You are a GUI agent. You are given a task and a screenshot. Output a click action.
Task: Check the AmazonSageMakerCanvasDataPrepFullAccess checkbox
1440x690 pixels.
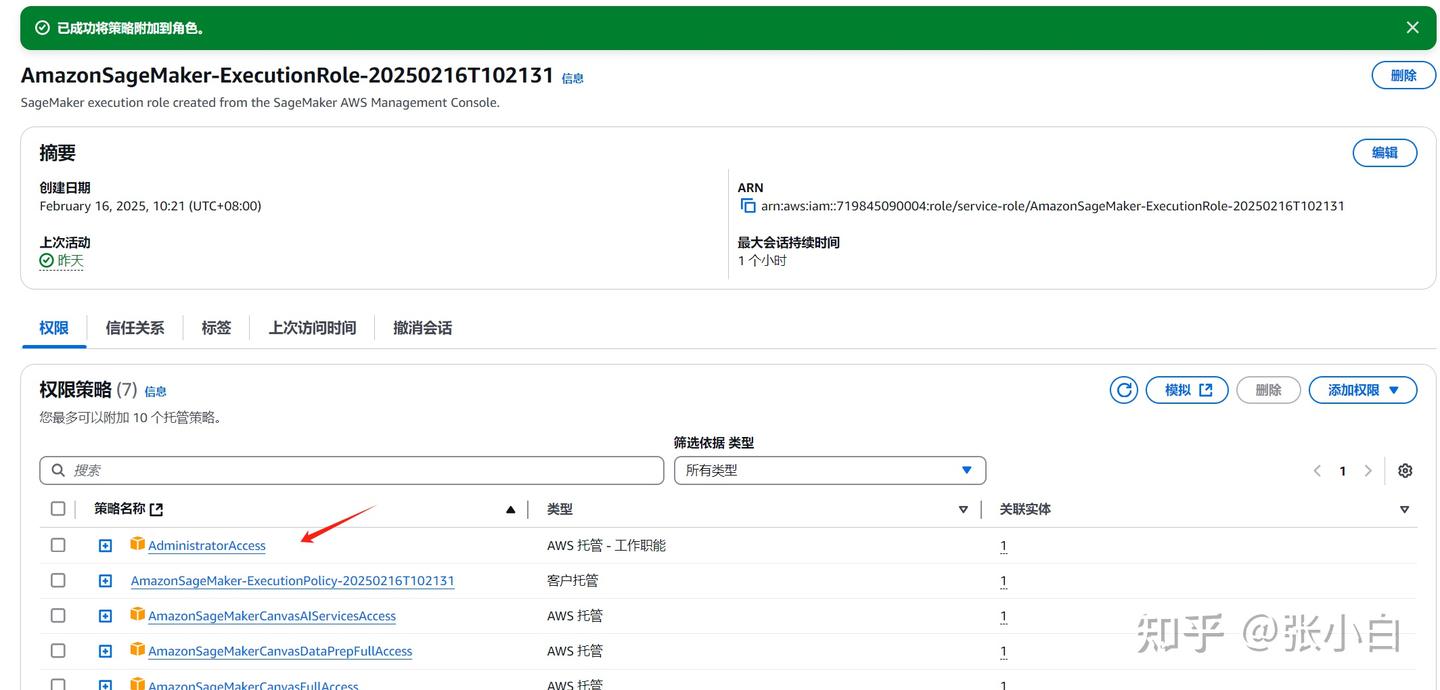(58, 650)
